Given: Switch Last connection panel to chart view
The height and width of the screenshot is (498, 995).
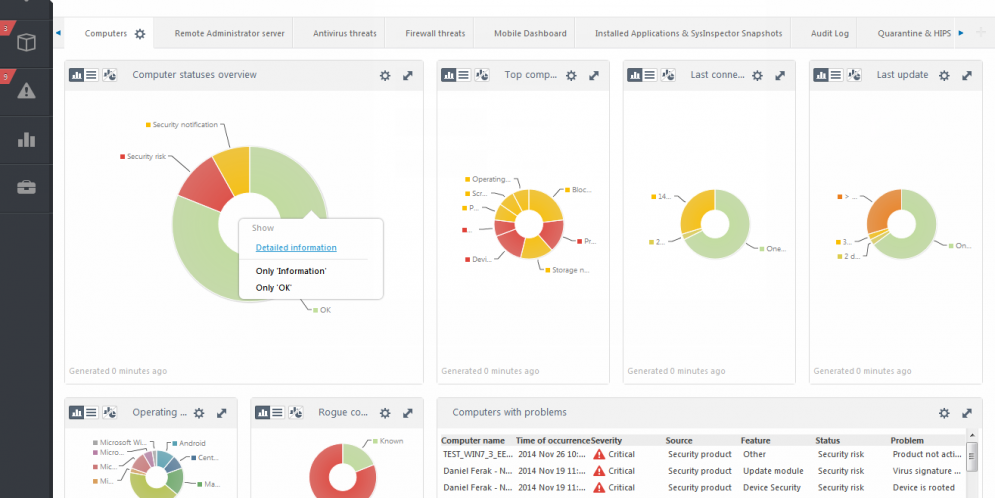Looking at the screenshot, I should click(635, 75).
